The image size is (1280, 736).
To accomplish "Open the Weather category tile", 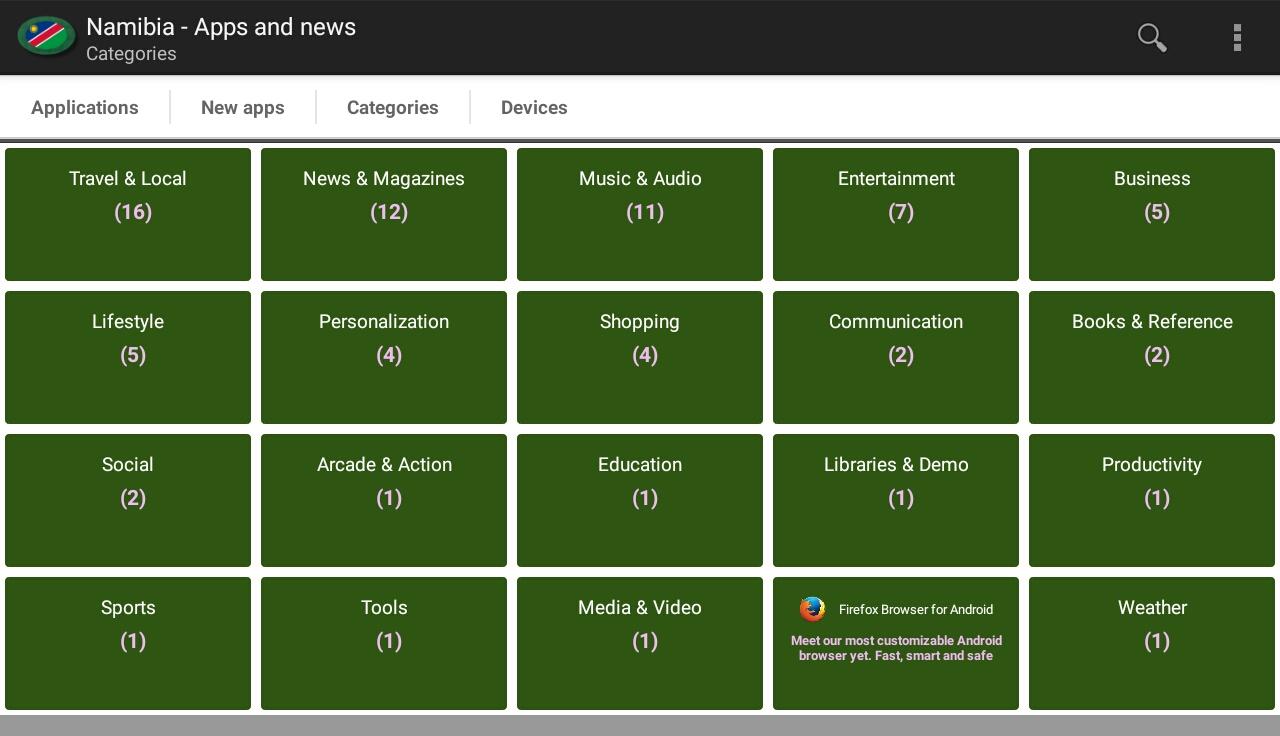I will (1152, 643).
